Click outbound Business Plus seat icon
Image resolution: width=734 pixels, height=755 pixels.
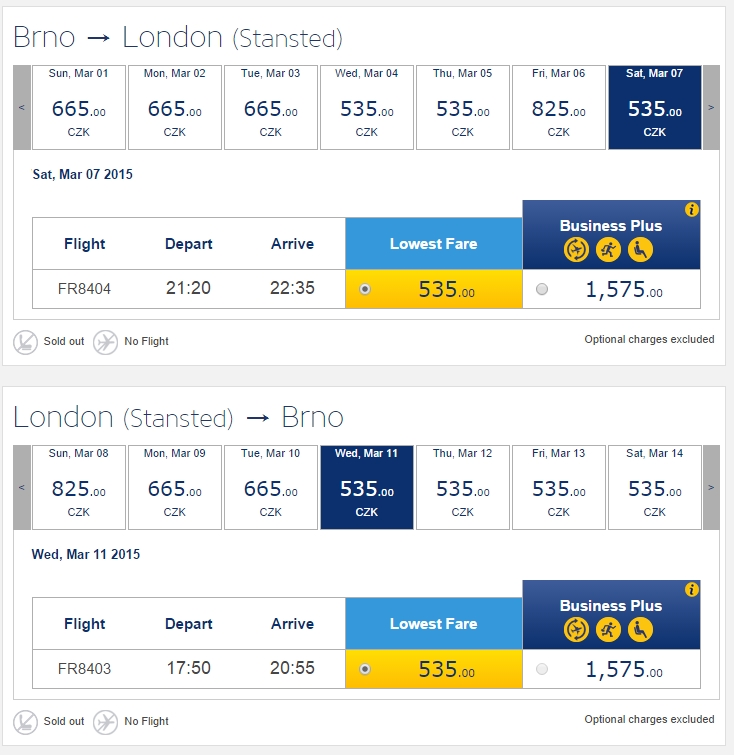(x=641, y=249)
